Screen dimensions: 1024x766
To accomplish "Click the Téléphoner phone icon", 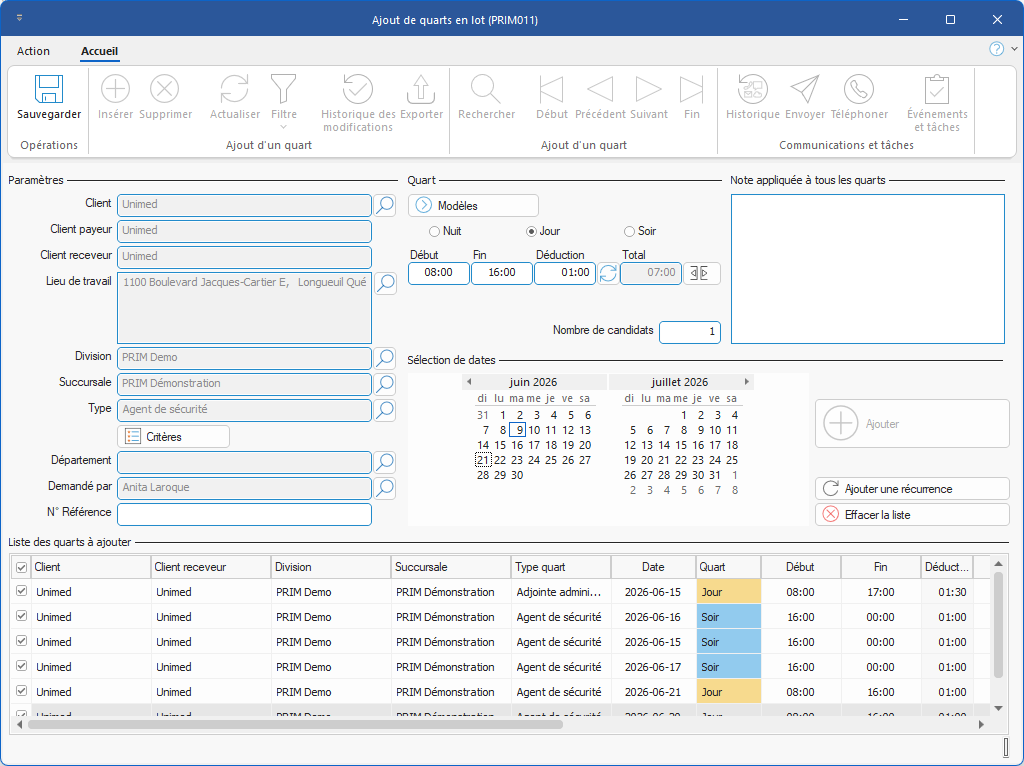I will point(859,89).
